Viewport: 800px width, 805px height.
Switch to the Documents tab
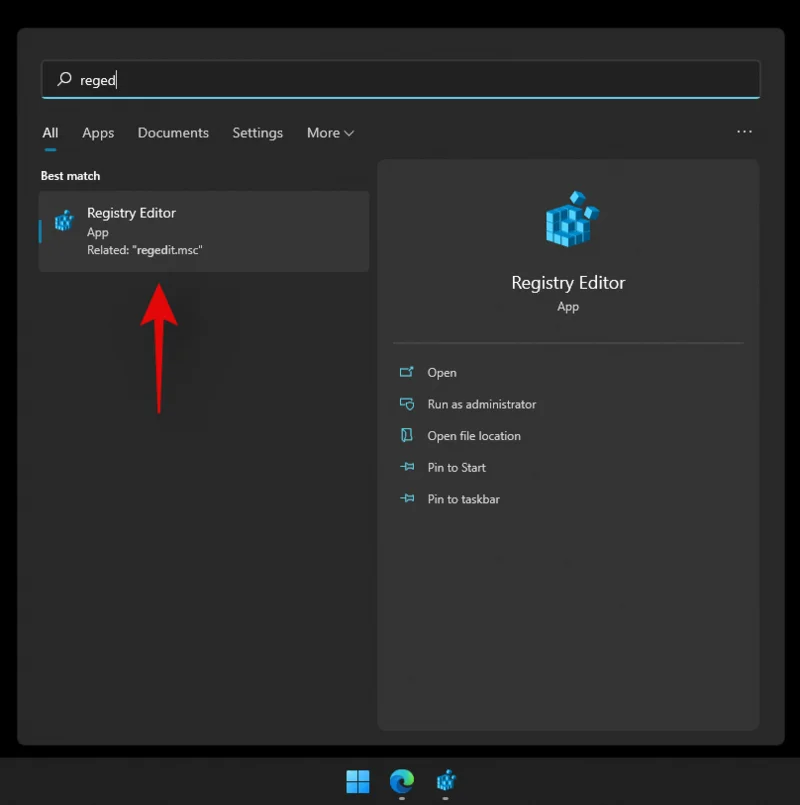coord(173,132)
